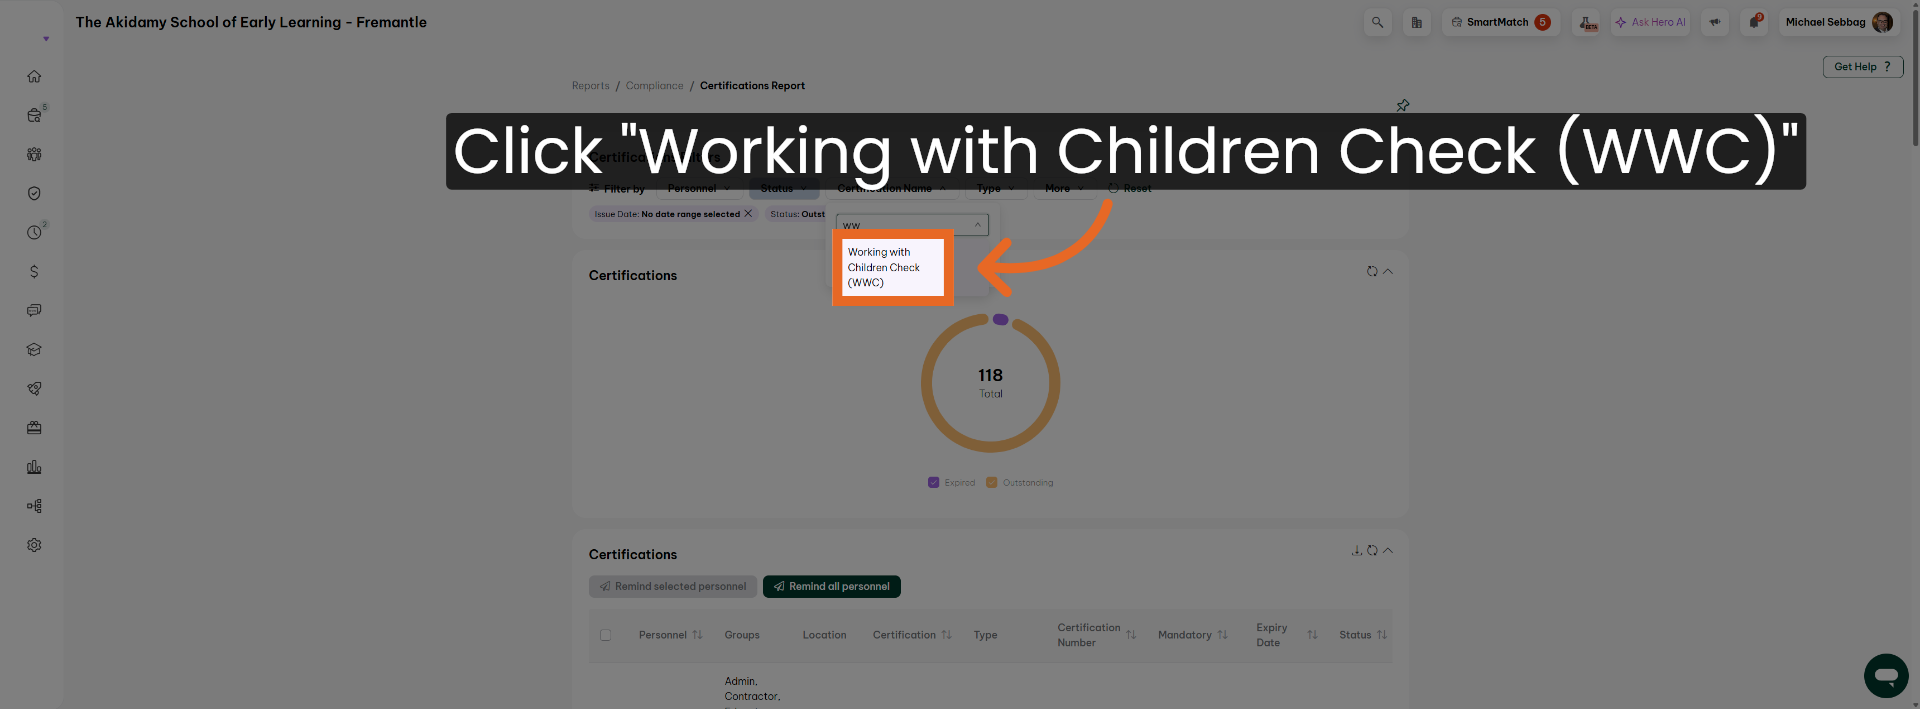
Task: Click the search magnifier icon in header
Action: (1377, 22)
